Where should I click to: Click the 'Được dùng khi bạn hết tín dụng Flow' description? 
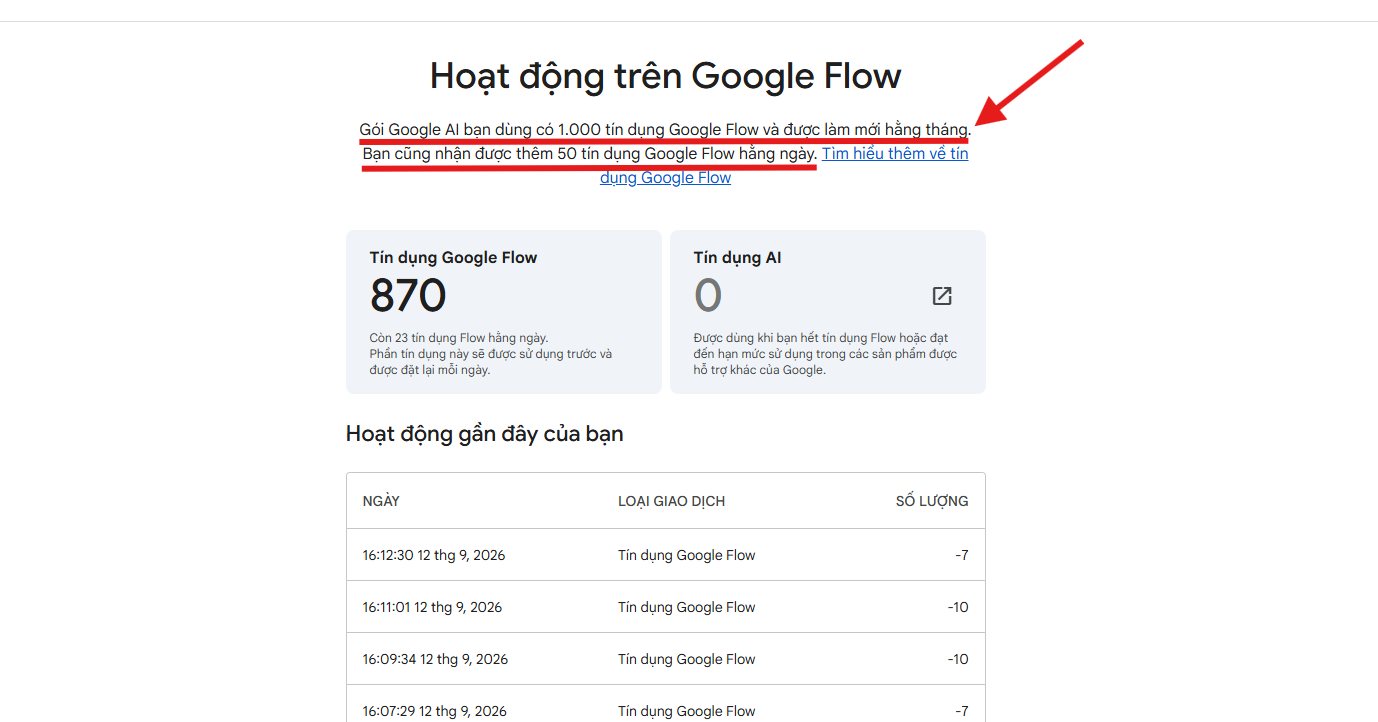point(825,354)
